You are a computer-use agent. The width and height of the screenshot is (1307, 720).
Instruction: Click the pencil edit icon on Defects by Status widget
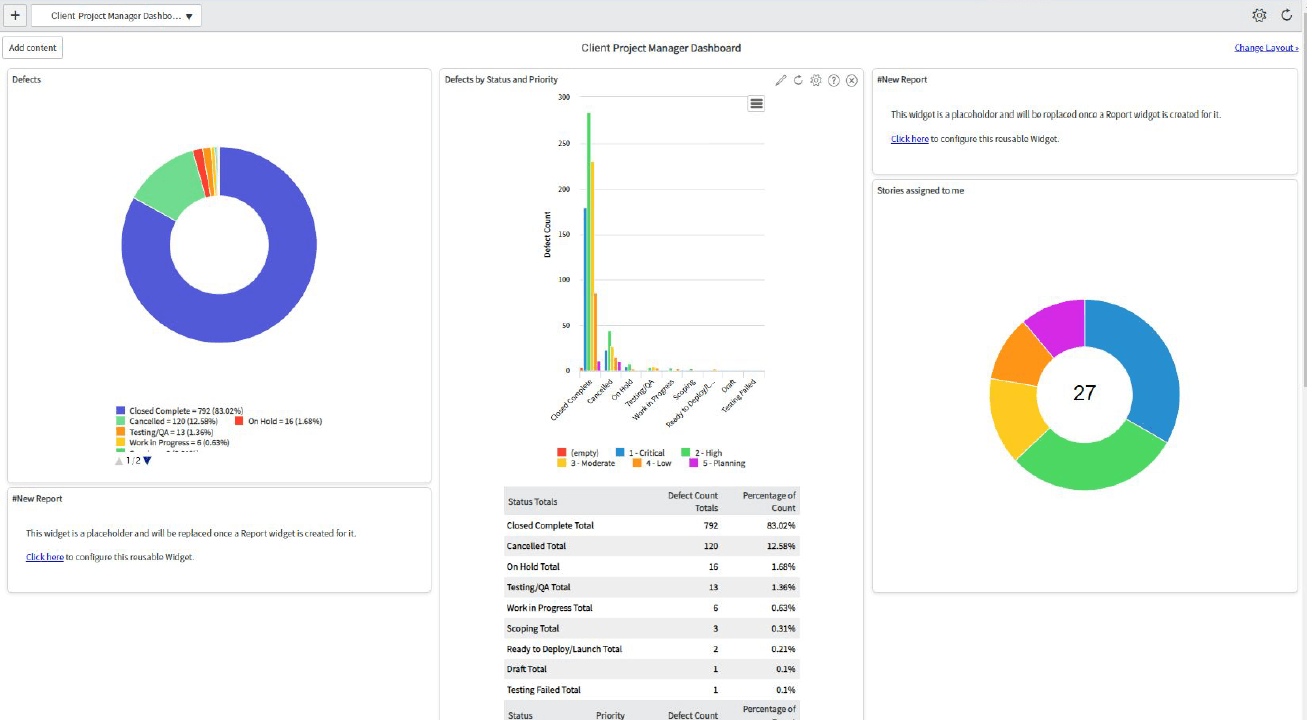[x=781, y=80]
